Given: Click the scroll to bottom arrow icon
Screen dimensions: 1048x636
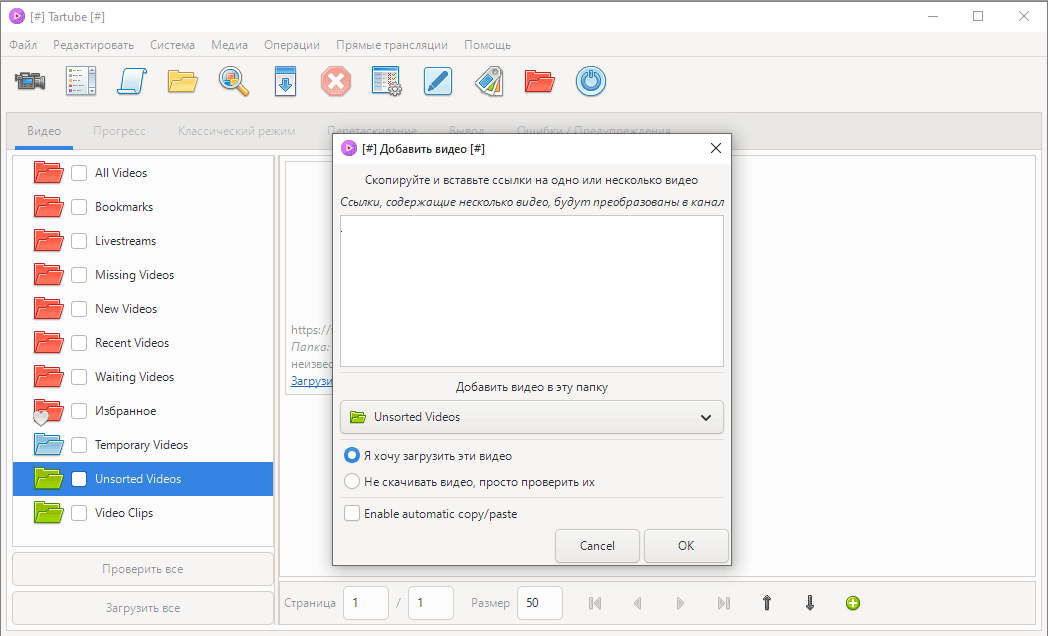Looking at the screenshot, I should pos(809,603).
